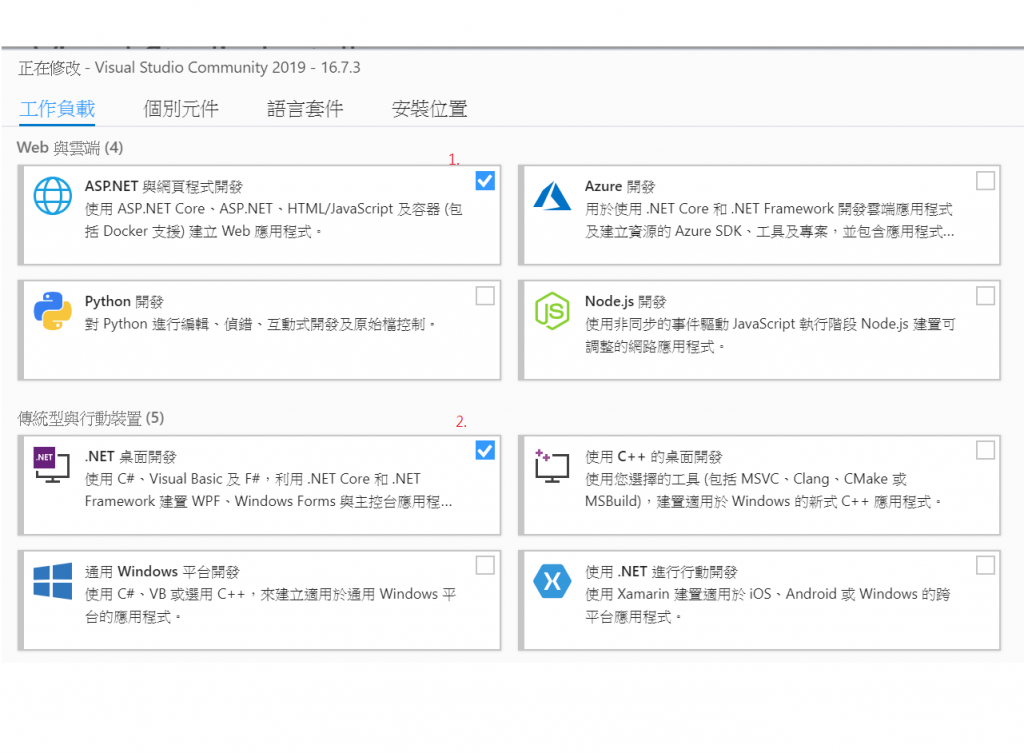Click the Python logo icon
This screenshot has height=753, width=1024.
pos(53,311)
